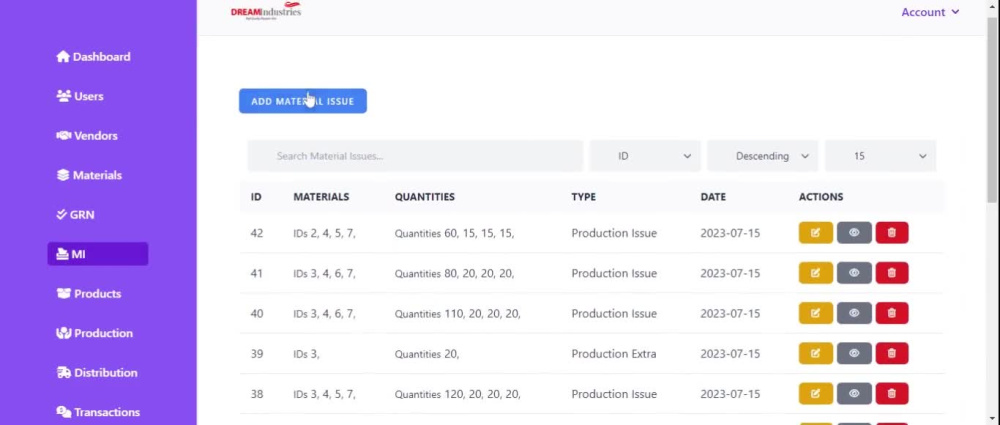This screenshot has width=1000, height=425.
Task: Open the ID sort-field dropdown
Action: point(645,156)
